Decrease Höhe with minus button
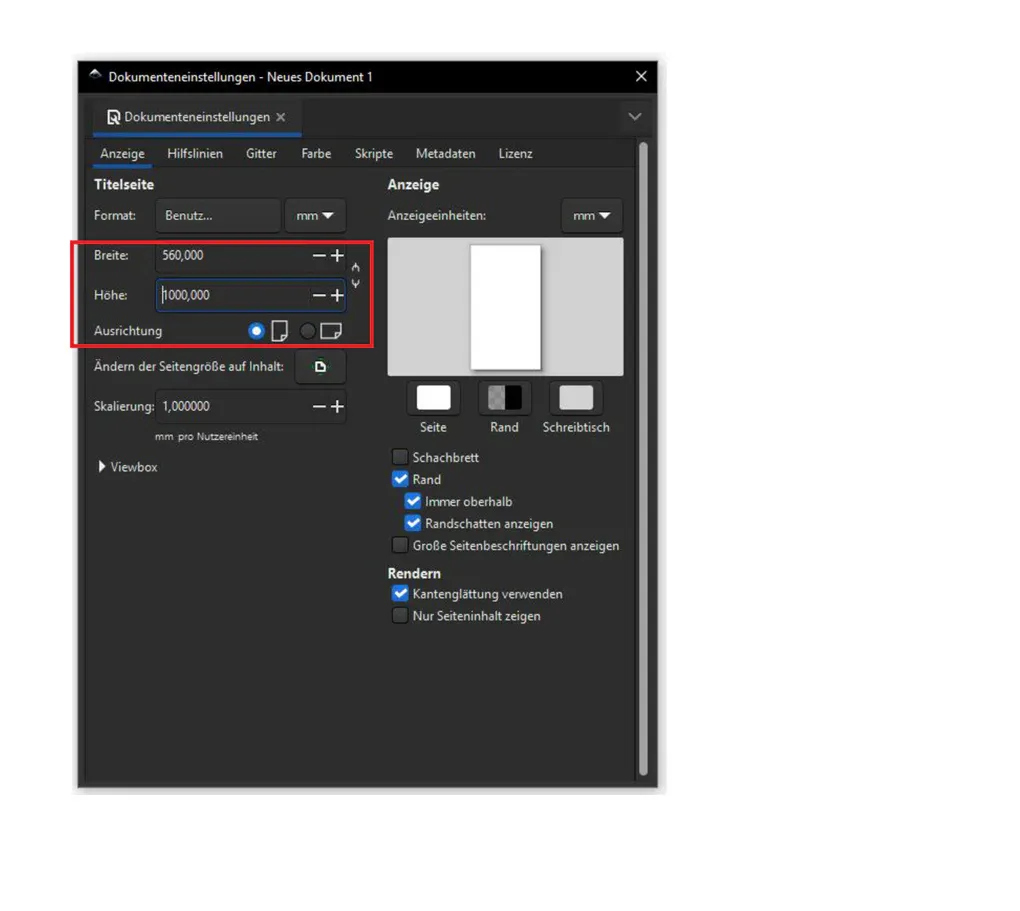1020x911 pixels. click(319, 295)
